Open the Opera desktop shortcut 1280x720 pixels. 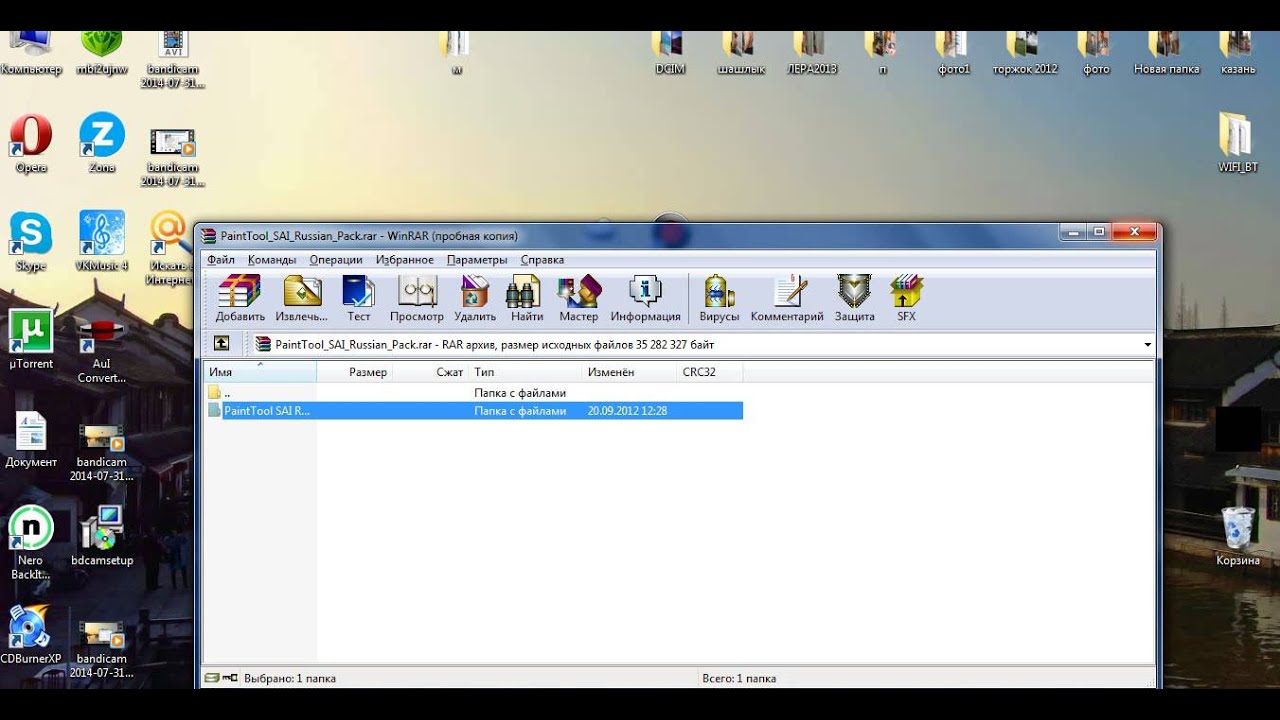pos(31,145)
